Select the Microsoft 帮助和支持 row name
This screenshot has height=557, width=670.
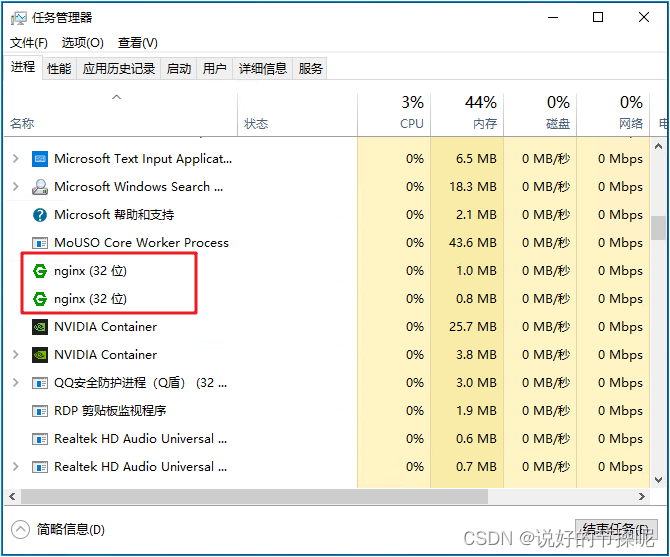tap(114, 215)
